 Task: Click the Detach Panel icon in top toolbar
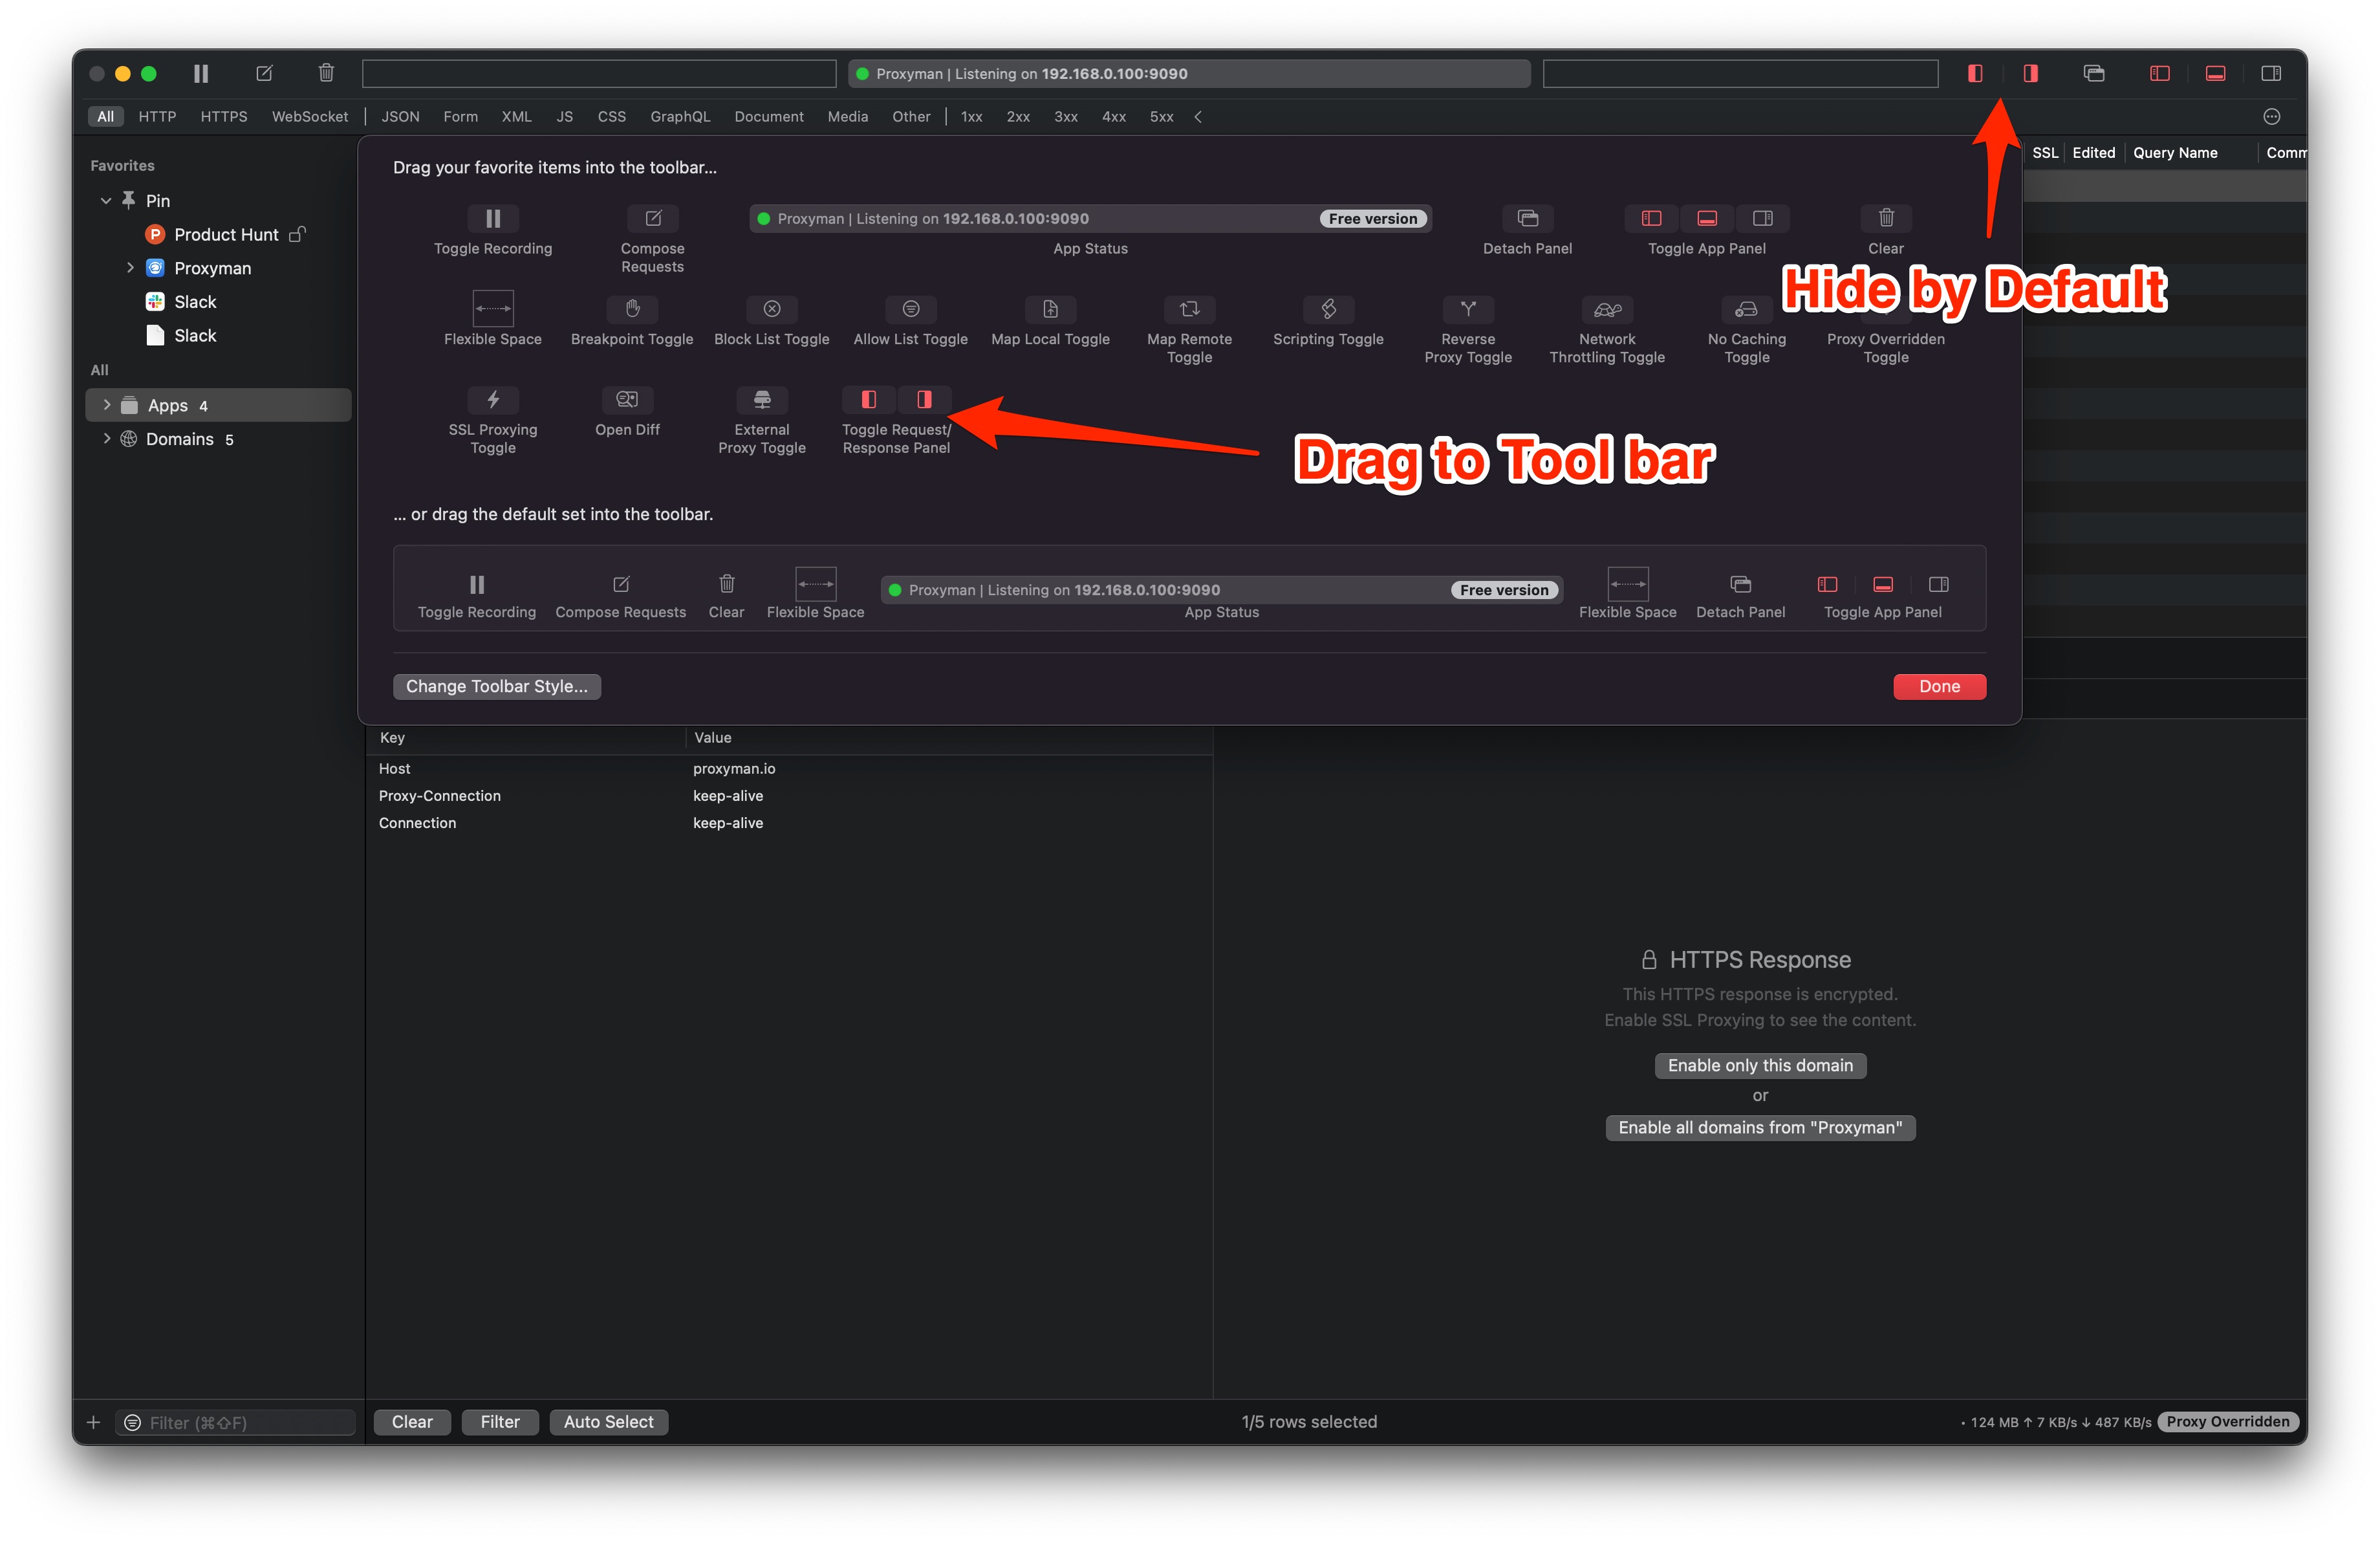tap(2093, 73)
